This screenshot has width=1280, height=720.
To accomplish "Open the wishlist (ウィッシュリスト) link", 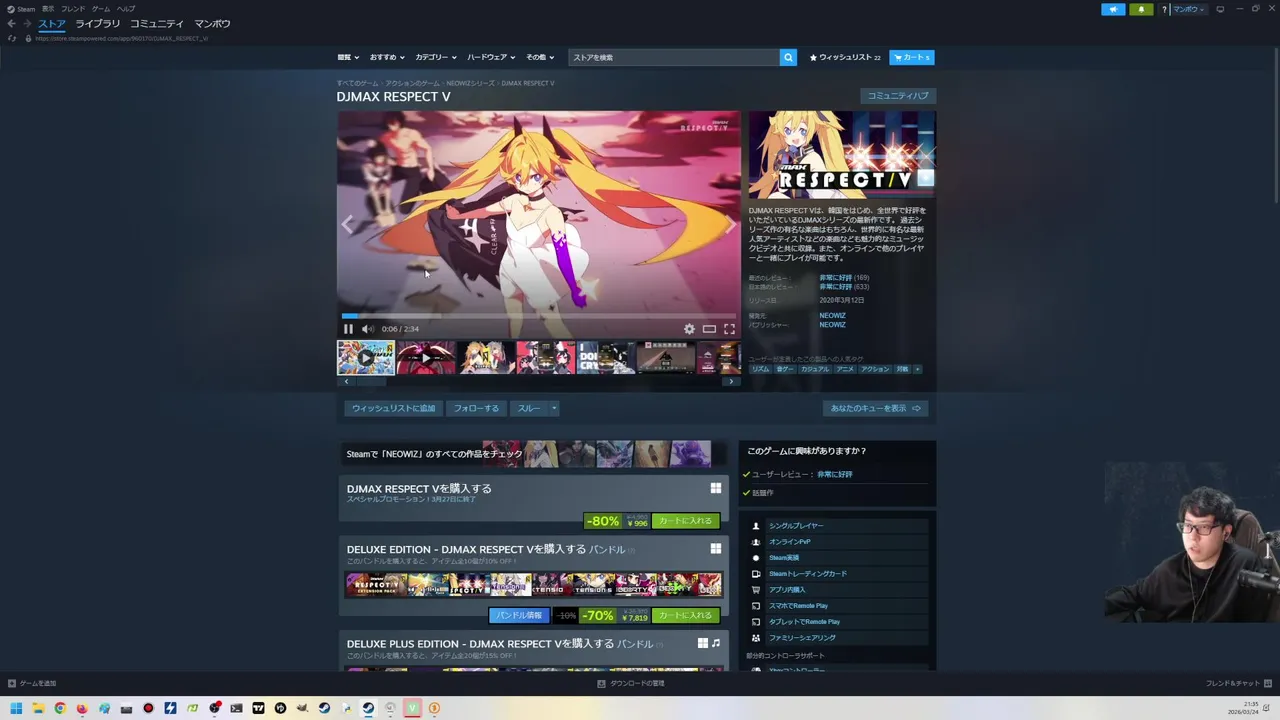I will 845,57.
